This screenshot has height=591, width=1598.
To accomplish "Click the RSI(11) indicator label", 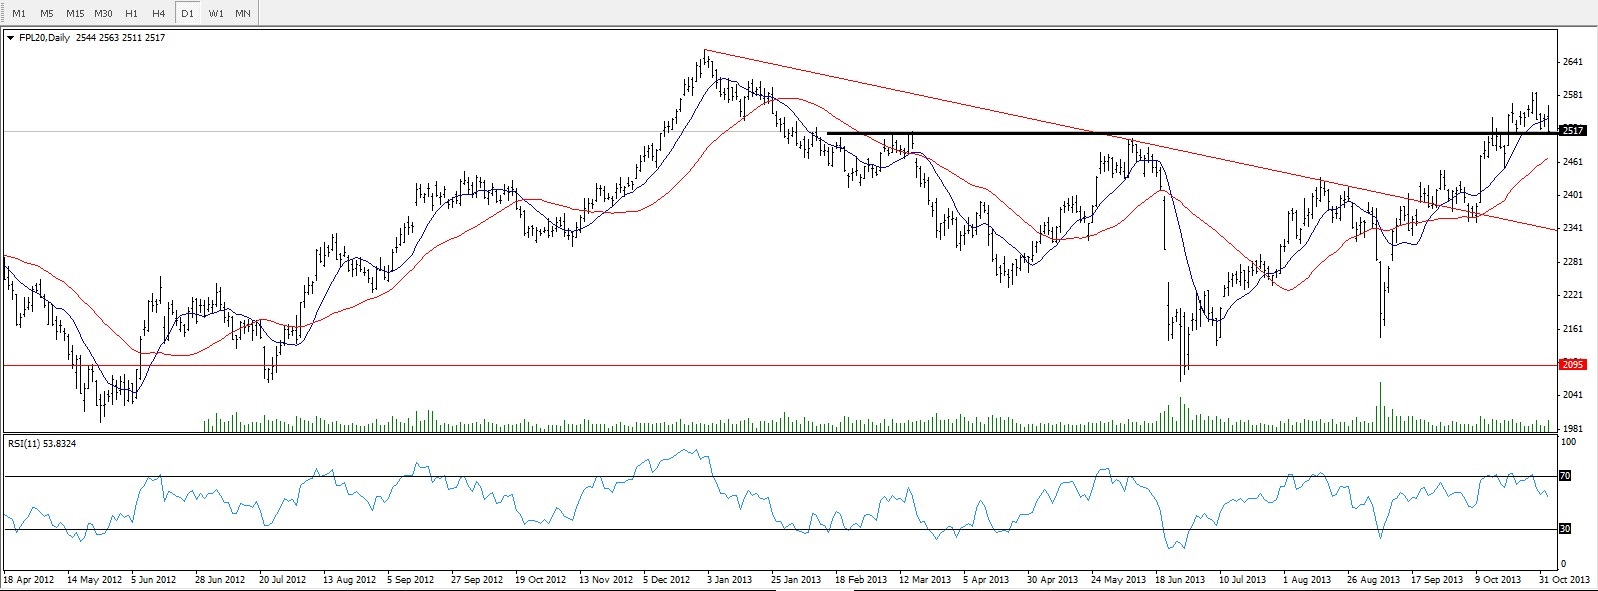I will 26,441.
